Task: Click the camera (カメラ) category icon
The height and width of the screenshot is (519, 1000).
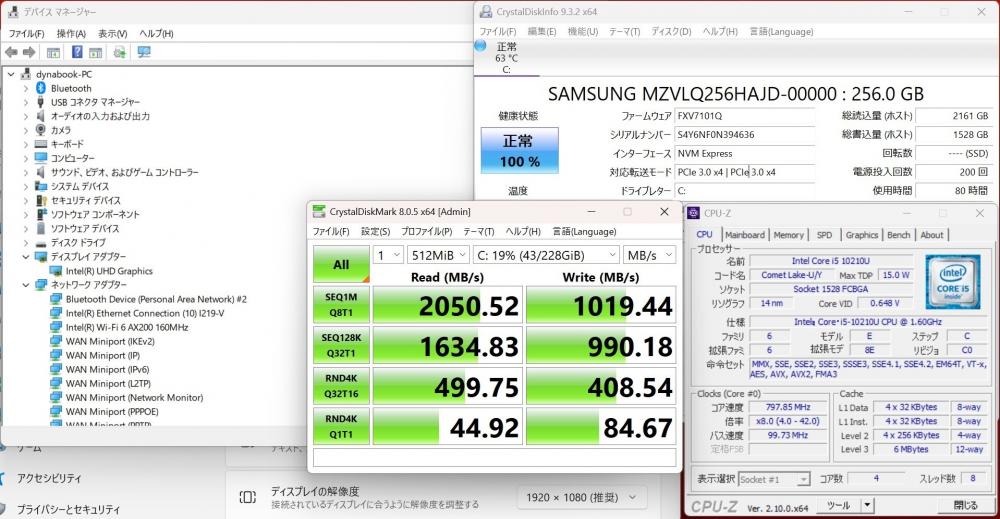Action: [41, 130]
